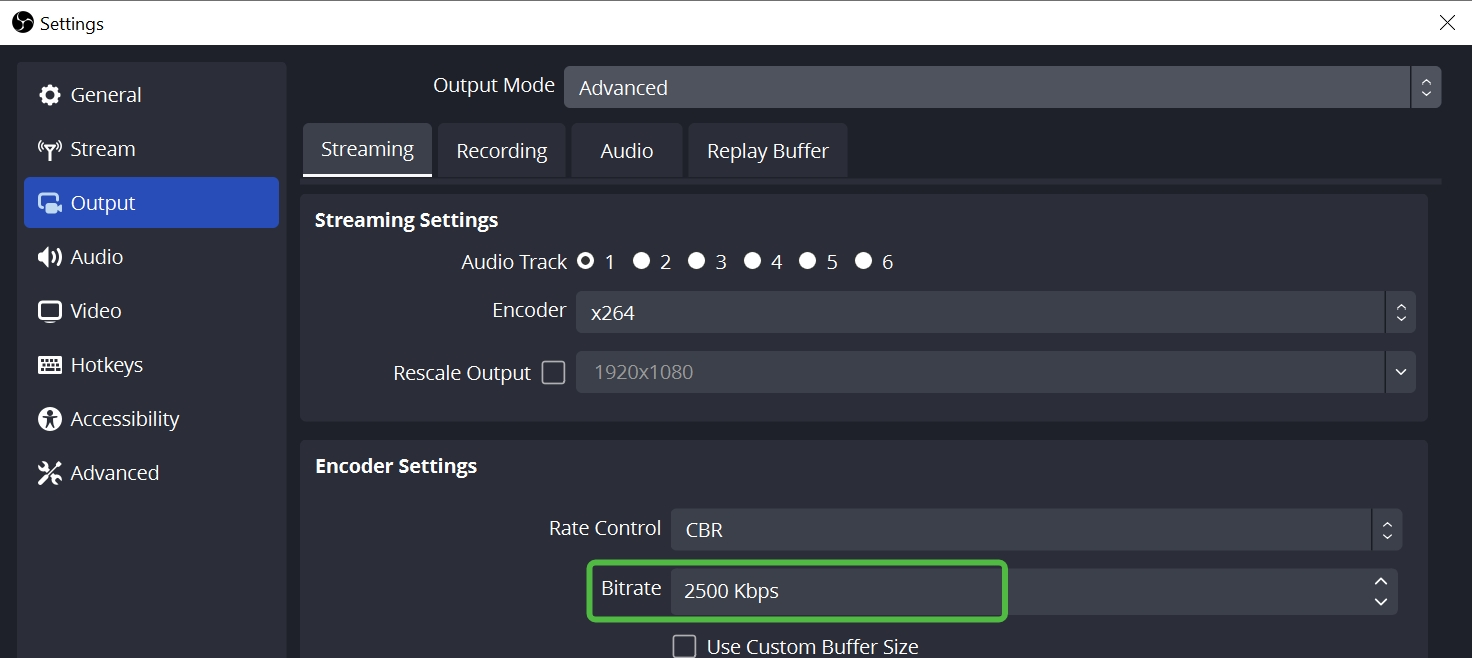Click the Video display icon
The height and width of the screenshot is (658, 1472).
point(49,311)
